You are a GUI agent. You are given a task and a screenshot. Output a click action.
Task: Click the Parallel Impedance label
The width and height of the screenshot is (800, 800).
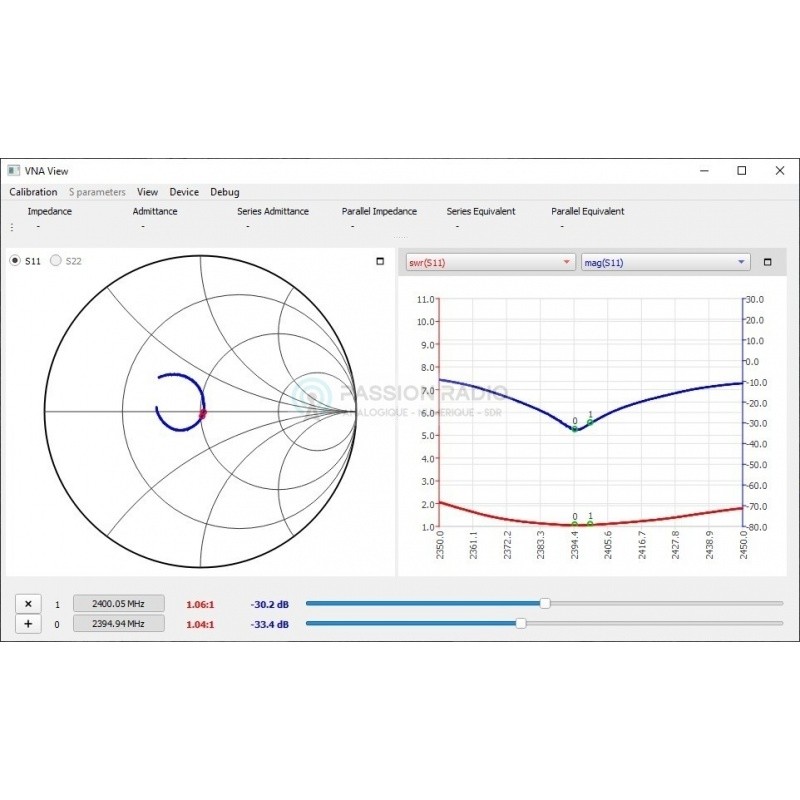click(379, 211)
